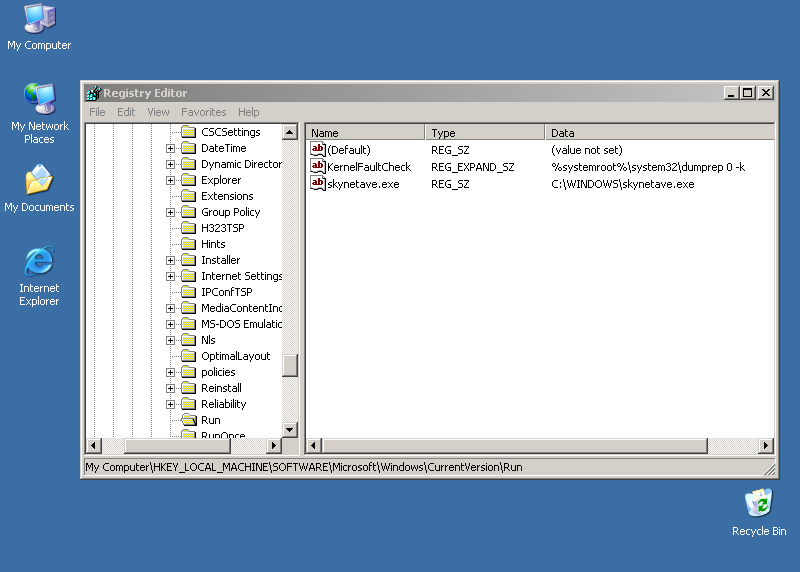Click the H323TSP folder icon

(x=189, y=228)
